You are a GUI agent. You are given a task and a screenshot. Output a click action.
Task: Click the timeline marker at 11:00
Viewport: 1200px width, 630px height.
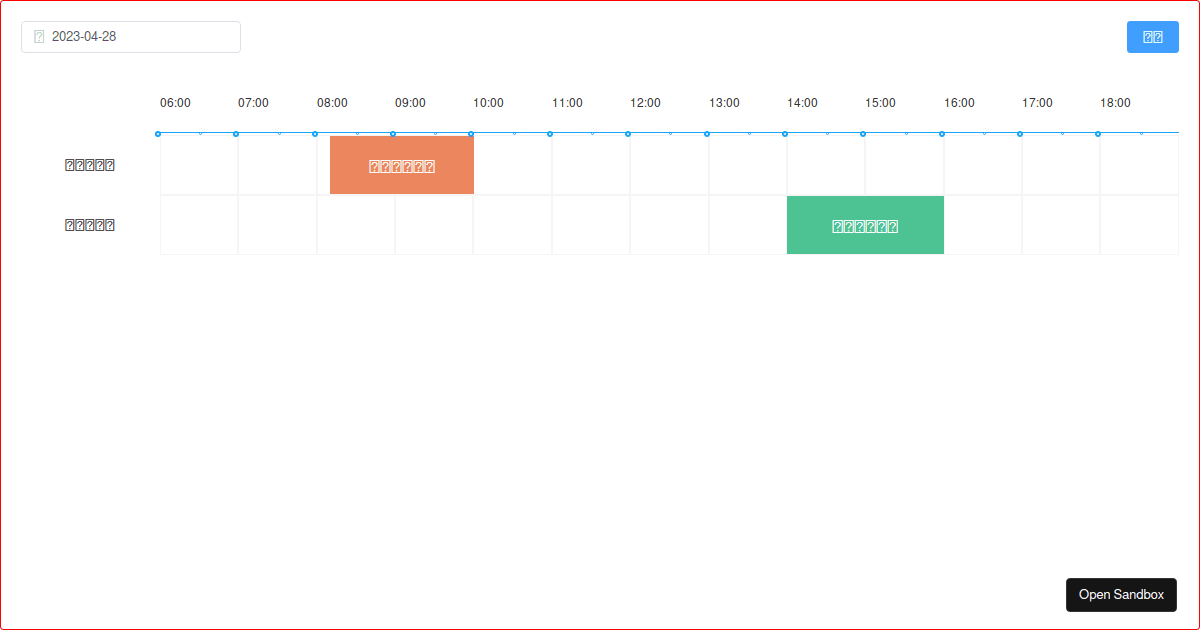(x=551, y=132)
